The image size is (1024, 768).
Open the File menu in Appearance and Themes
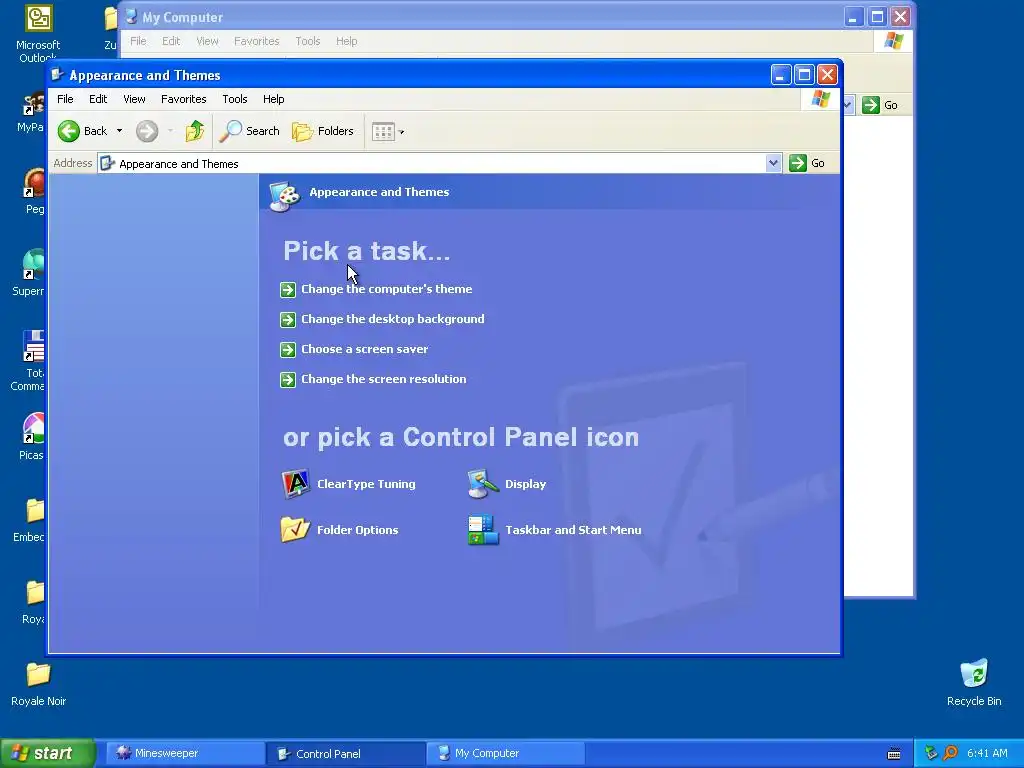click(65, 99)
